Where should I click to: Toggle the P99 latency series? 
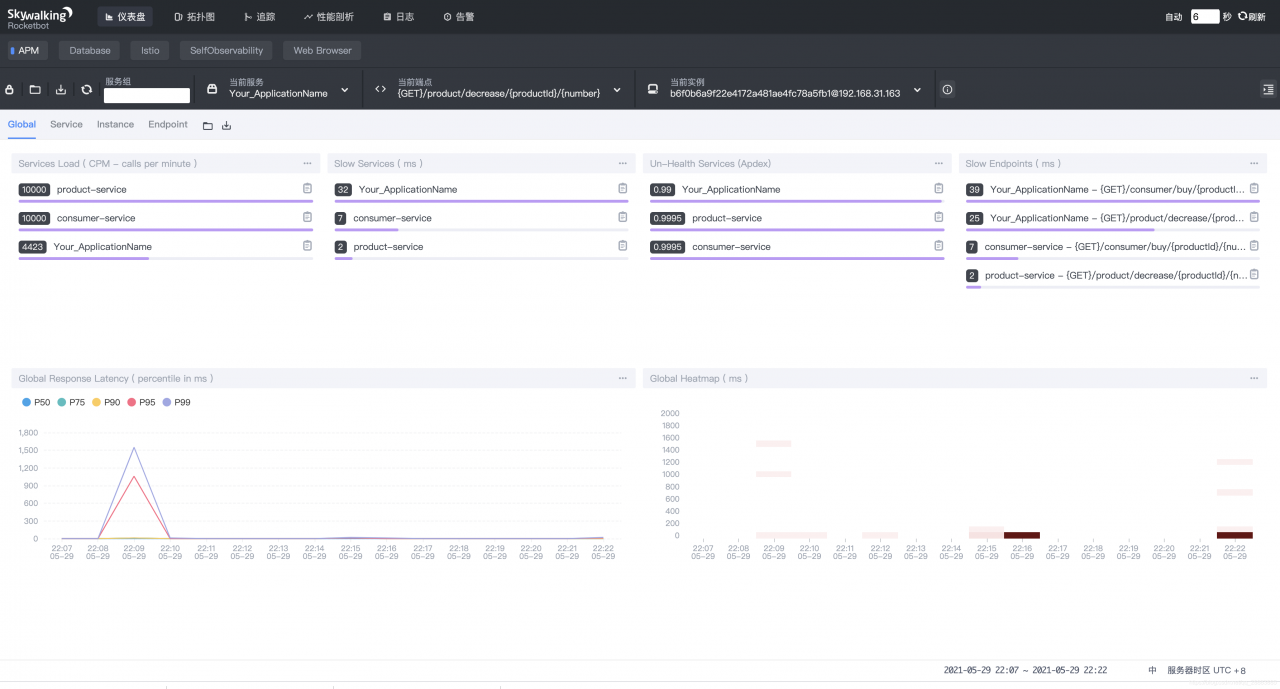[176, 402]
